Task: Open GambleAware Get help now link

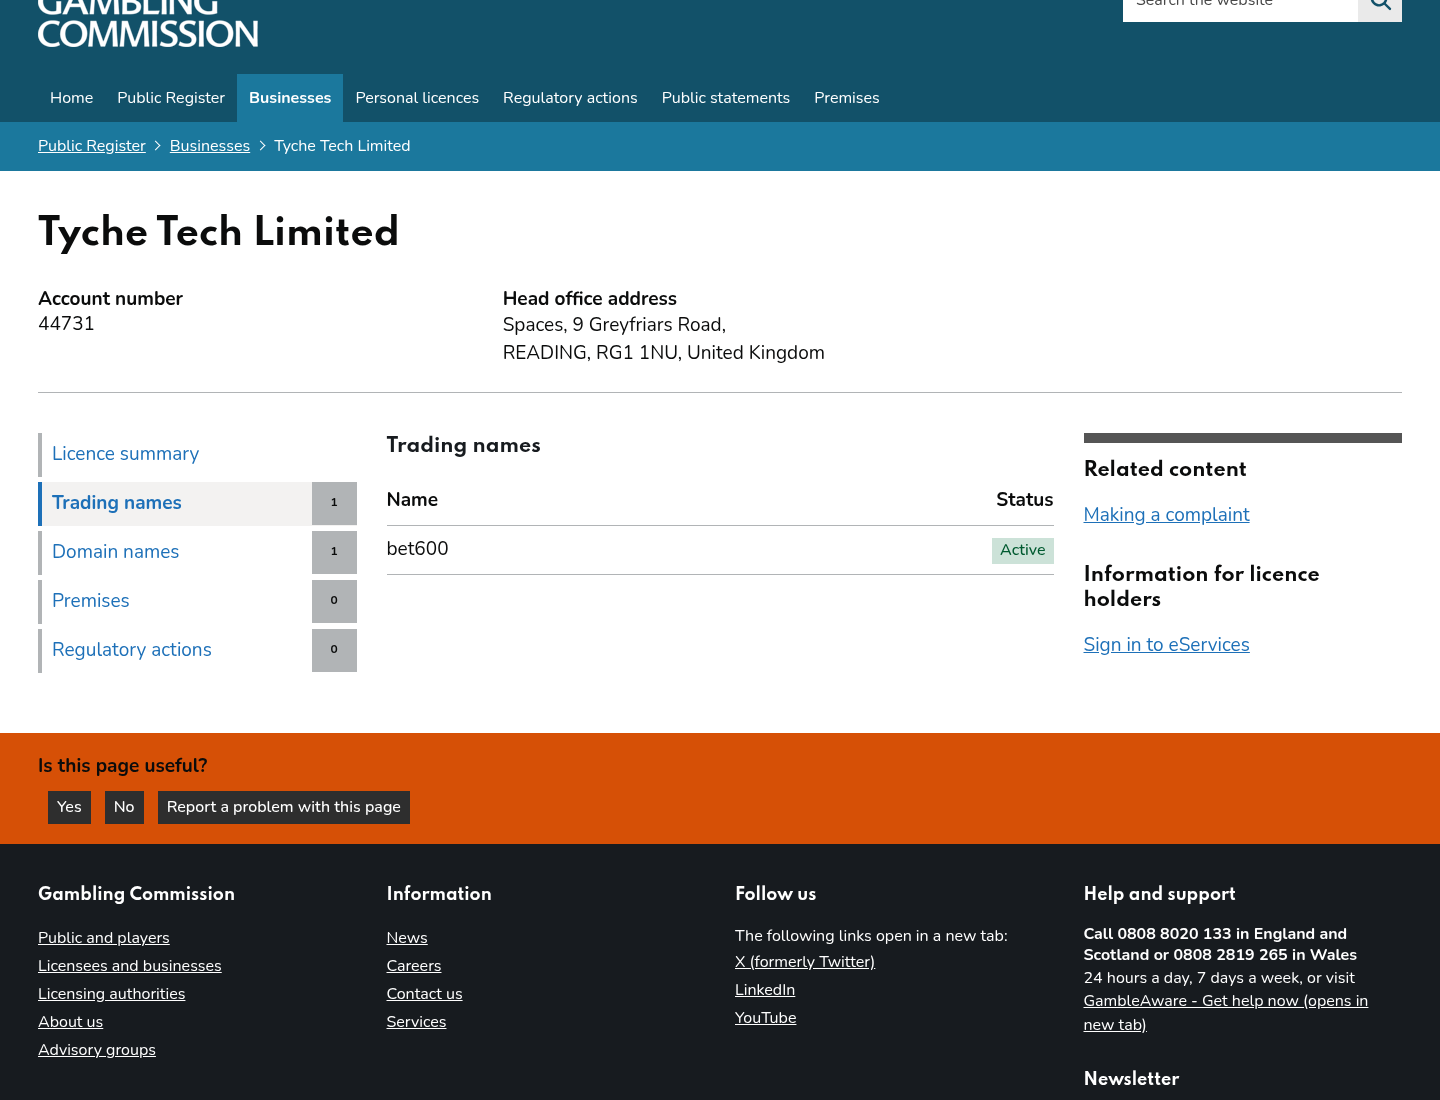Action: (x=1226, y=1012)
